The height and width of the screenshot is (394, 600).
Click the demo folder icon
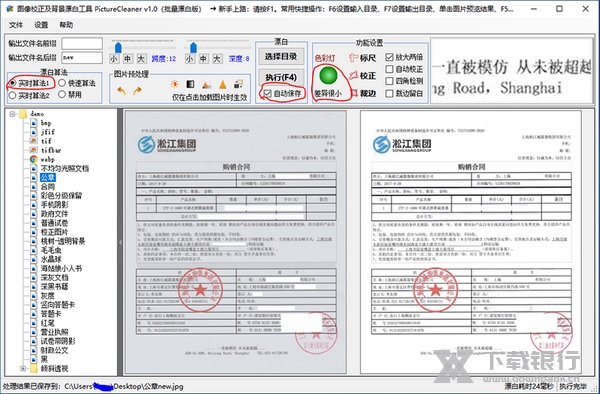coord(23,114)
